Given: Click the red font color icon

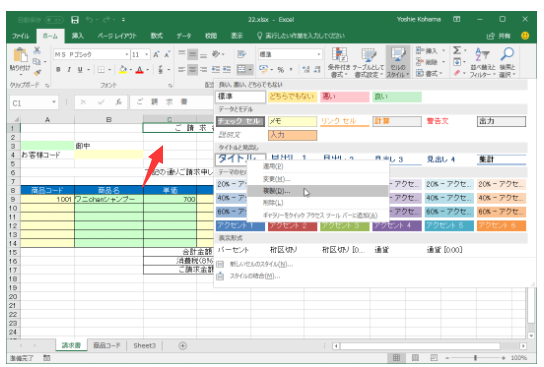Looking at the screenshot, I should (x=139, y=70).
